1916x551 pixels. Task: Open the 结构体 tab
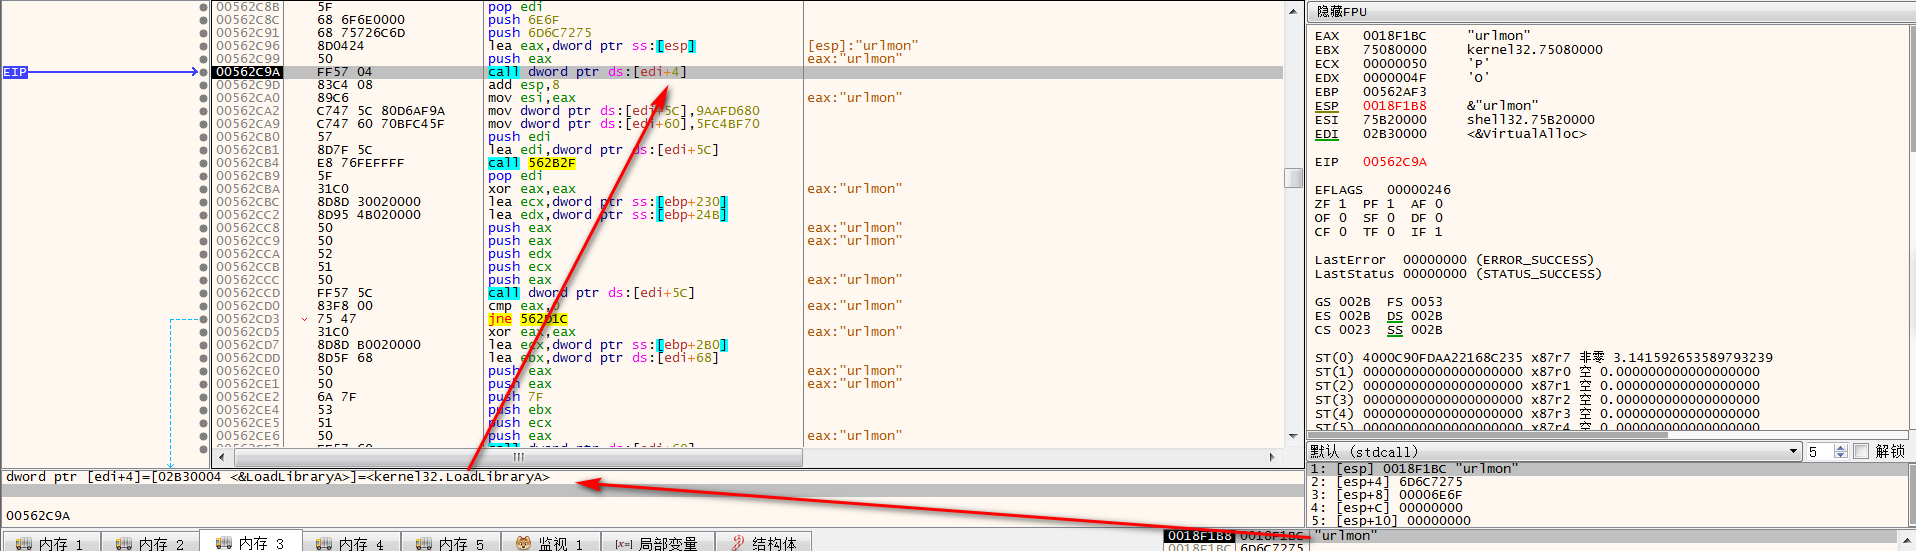pos(764,543)
